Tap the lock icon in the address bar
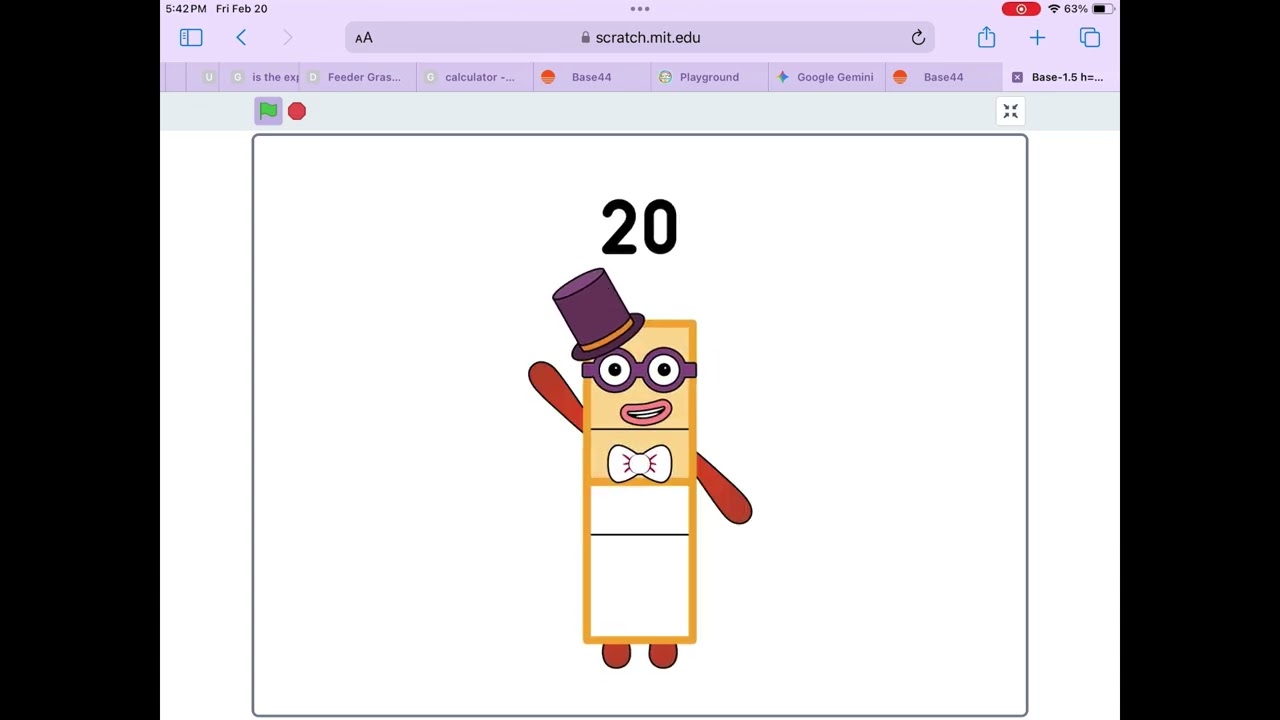Viewport: 1280px width, 720px height. click(586, 38)
